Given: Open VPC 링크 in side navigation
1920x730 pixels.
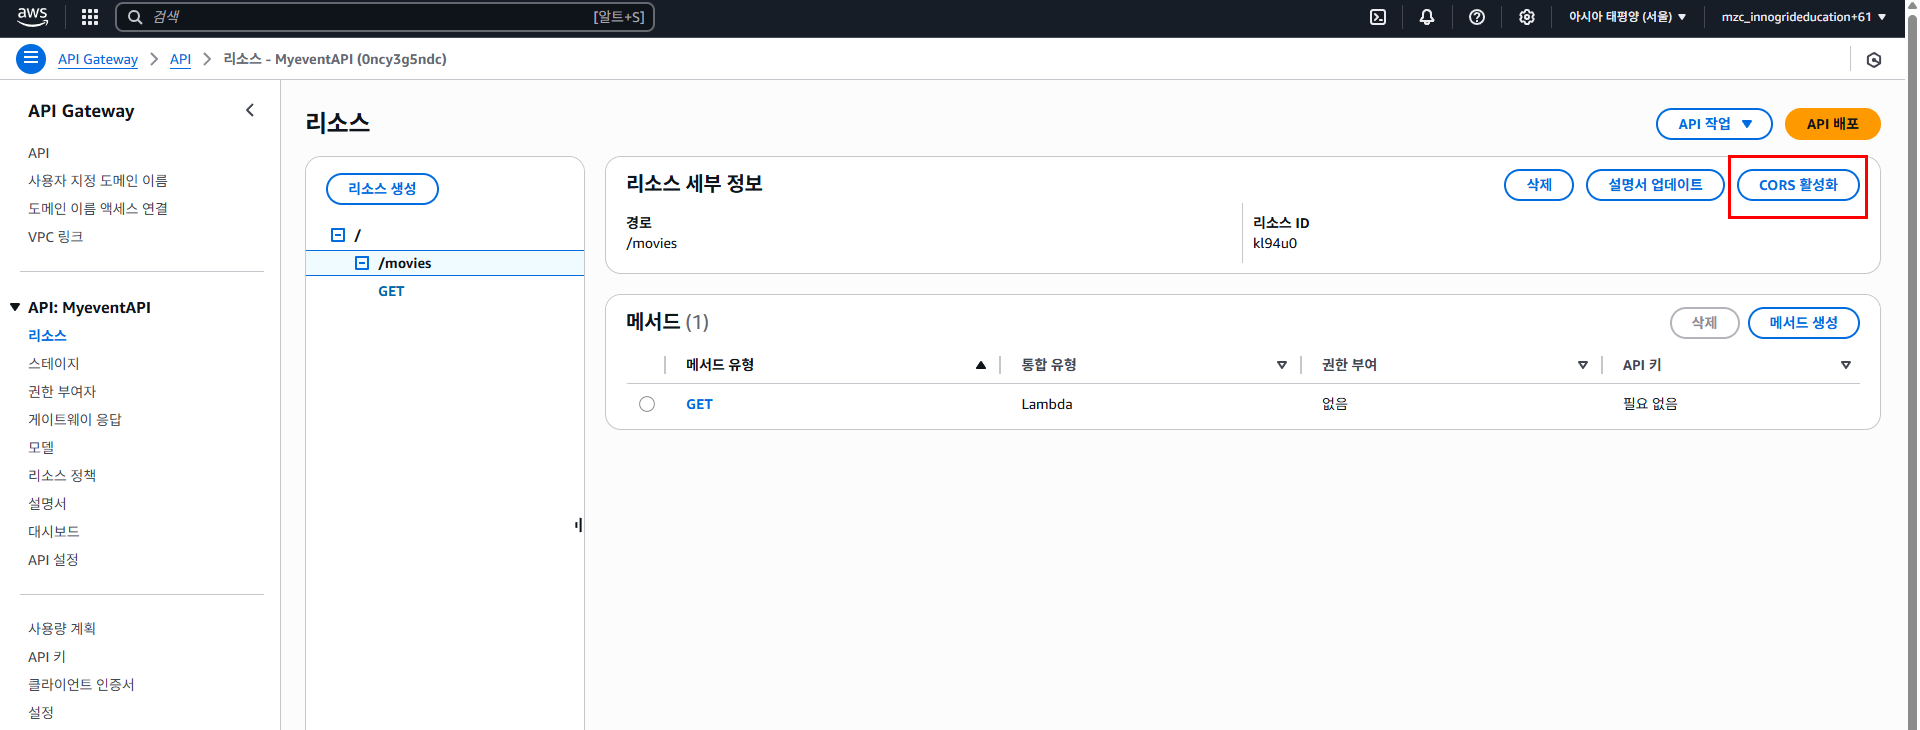Looking at the screenshot, I should click(x=55, y=237).
